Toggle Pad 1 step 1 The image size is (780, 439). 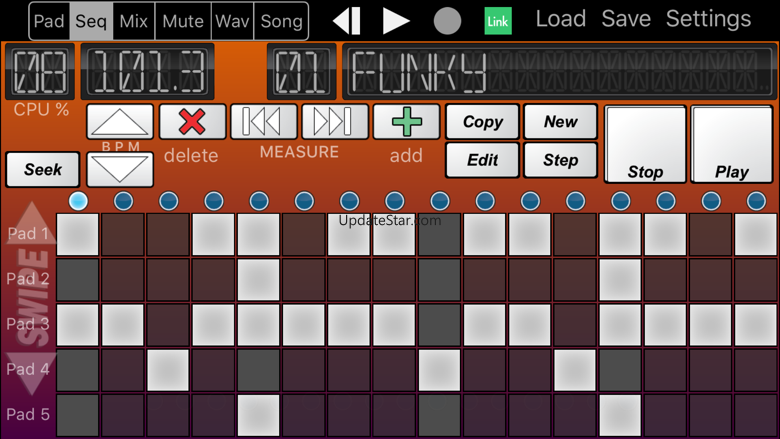click(78, 235)
